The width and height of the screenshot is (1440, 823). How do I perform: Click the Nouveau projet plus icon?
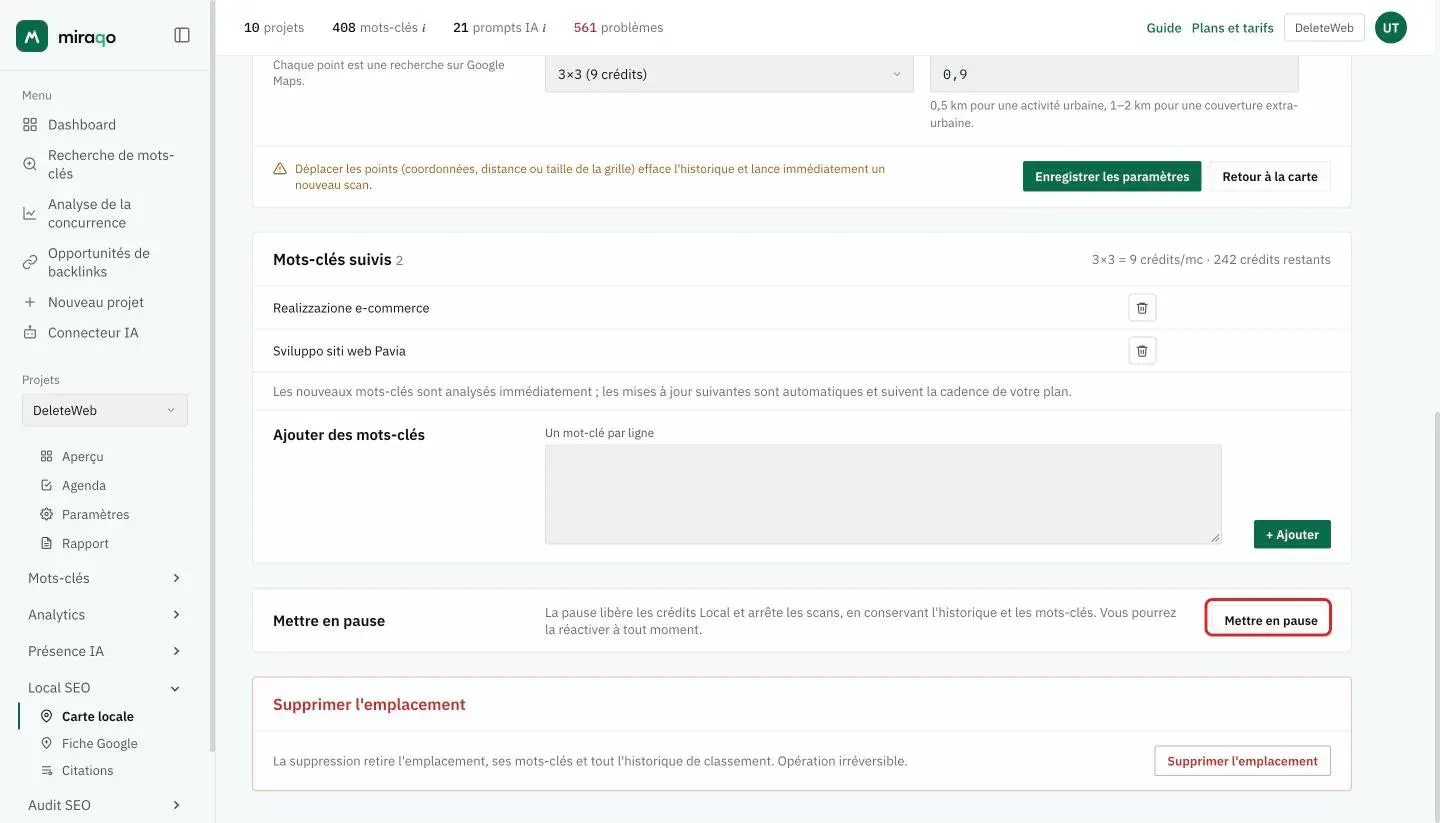[30, 302]
